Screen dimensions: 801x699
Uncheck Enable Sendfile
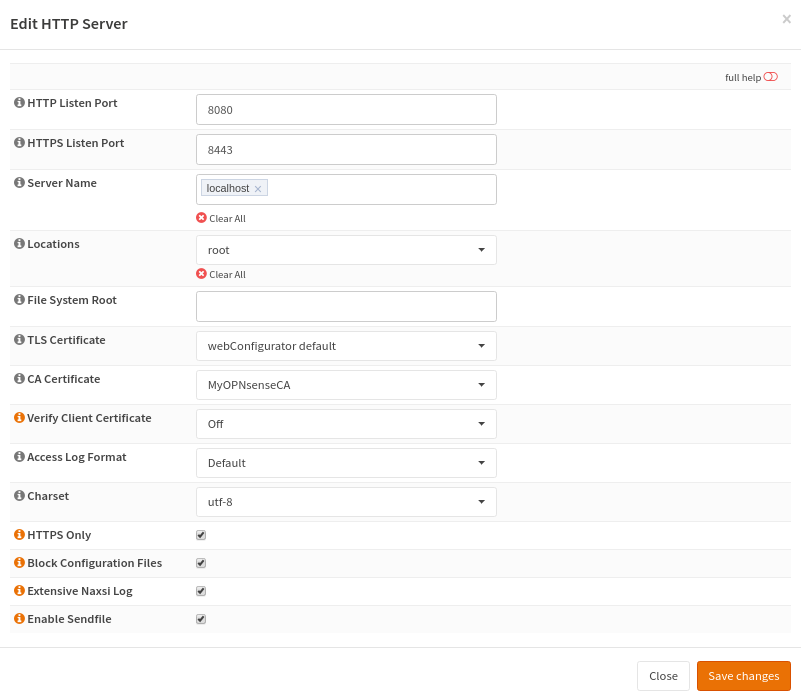click(200, 619)
